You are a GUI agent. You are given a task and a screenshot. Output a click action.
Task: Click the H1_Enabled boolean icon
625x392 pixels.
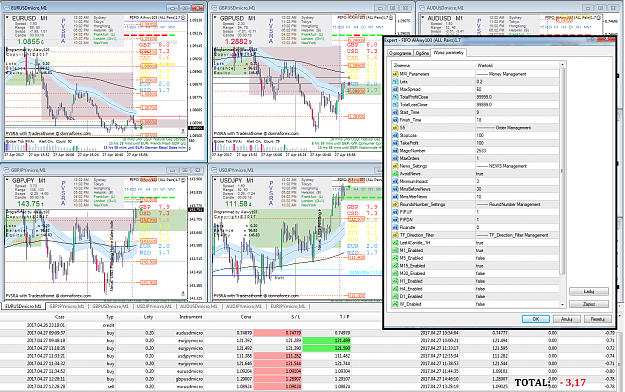point(395,281)
